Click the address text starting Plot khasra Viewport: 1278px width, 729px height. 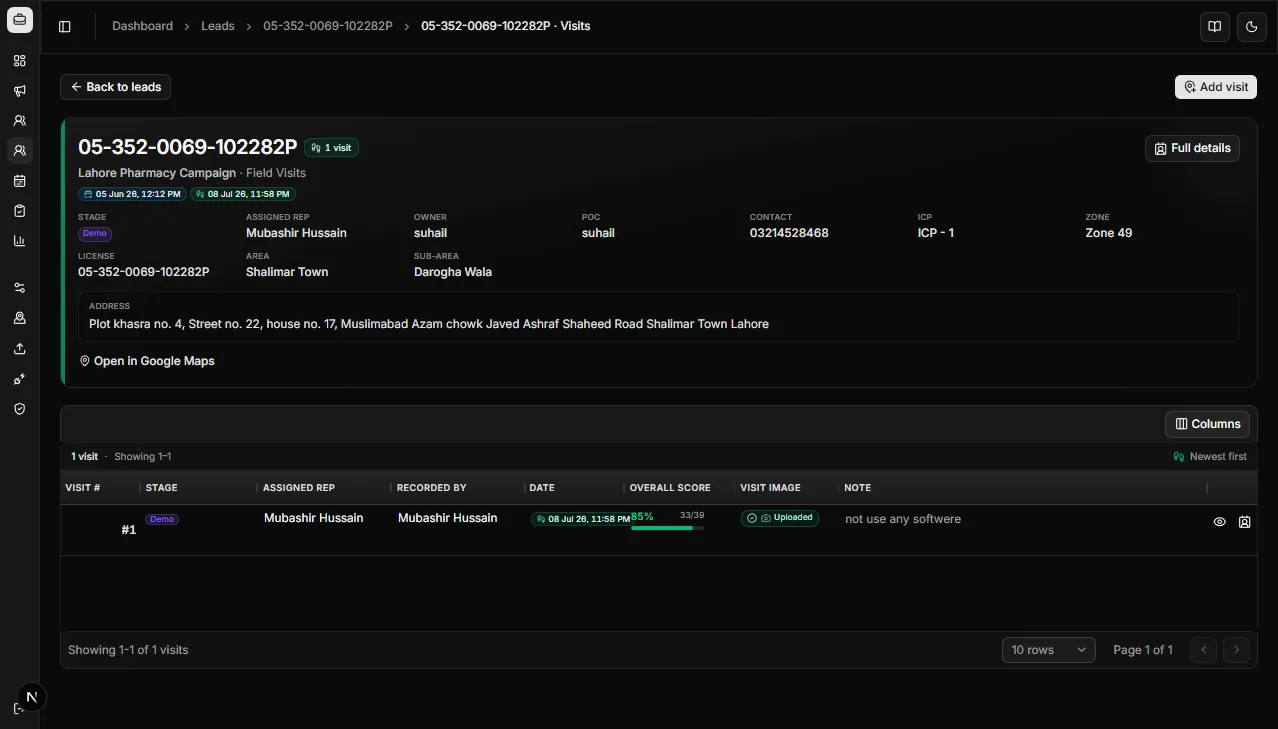coord(429,324)
